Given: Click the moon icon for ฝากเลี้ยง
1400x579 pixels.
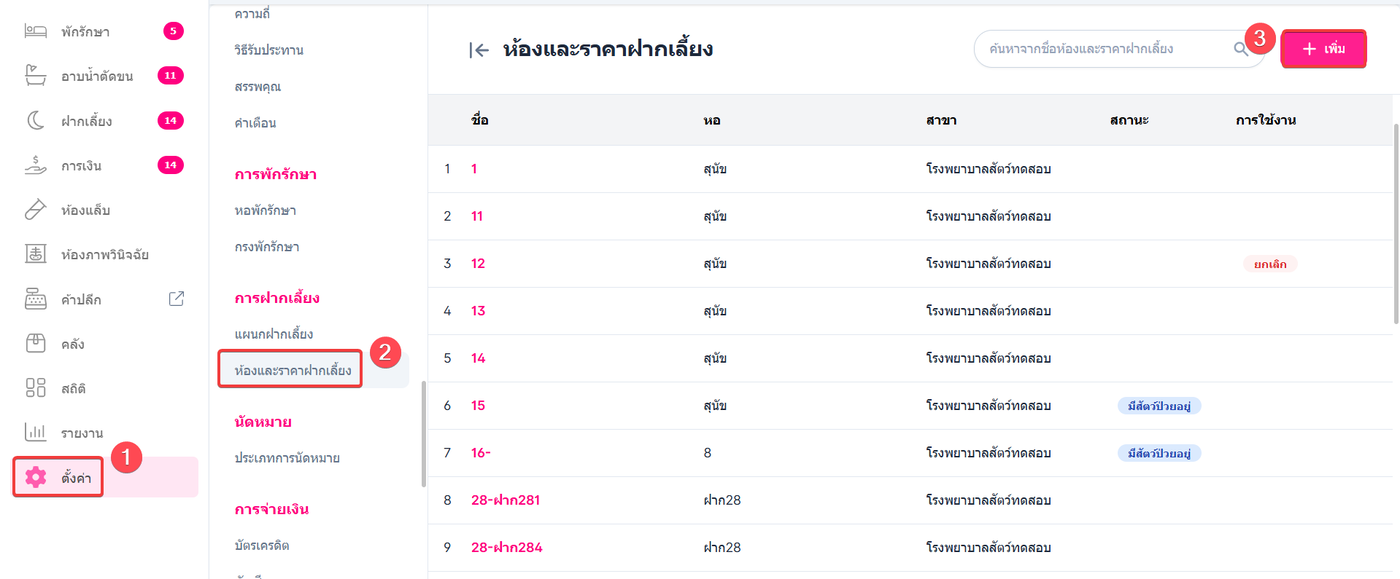Looking at the screenshot, I should tap(36, 121).
